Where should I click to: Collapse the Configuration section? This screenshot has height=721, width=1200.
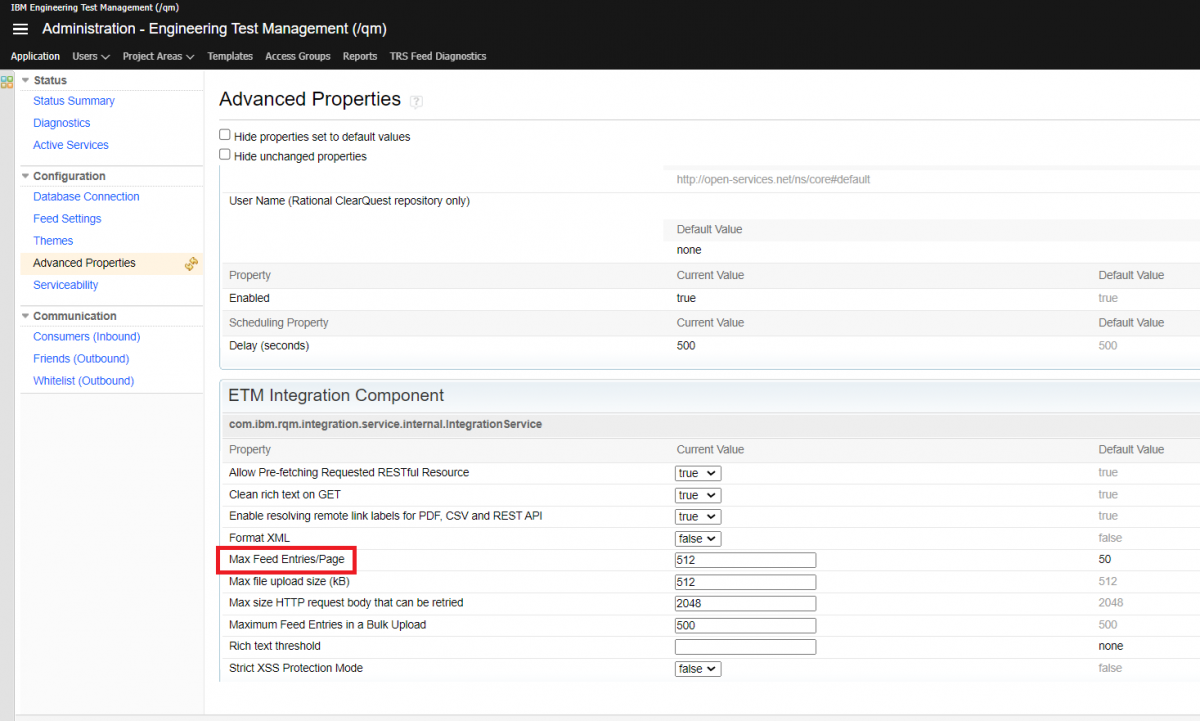26,176
